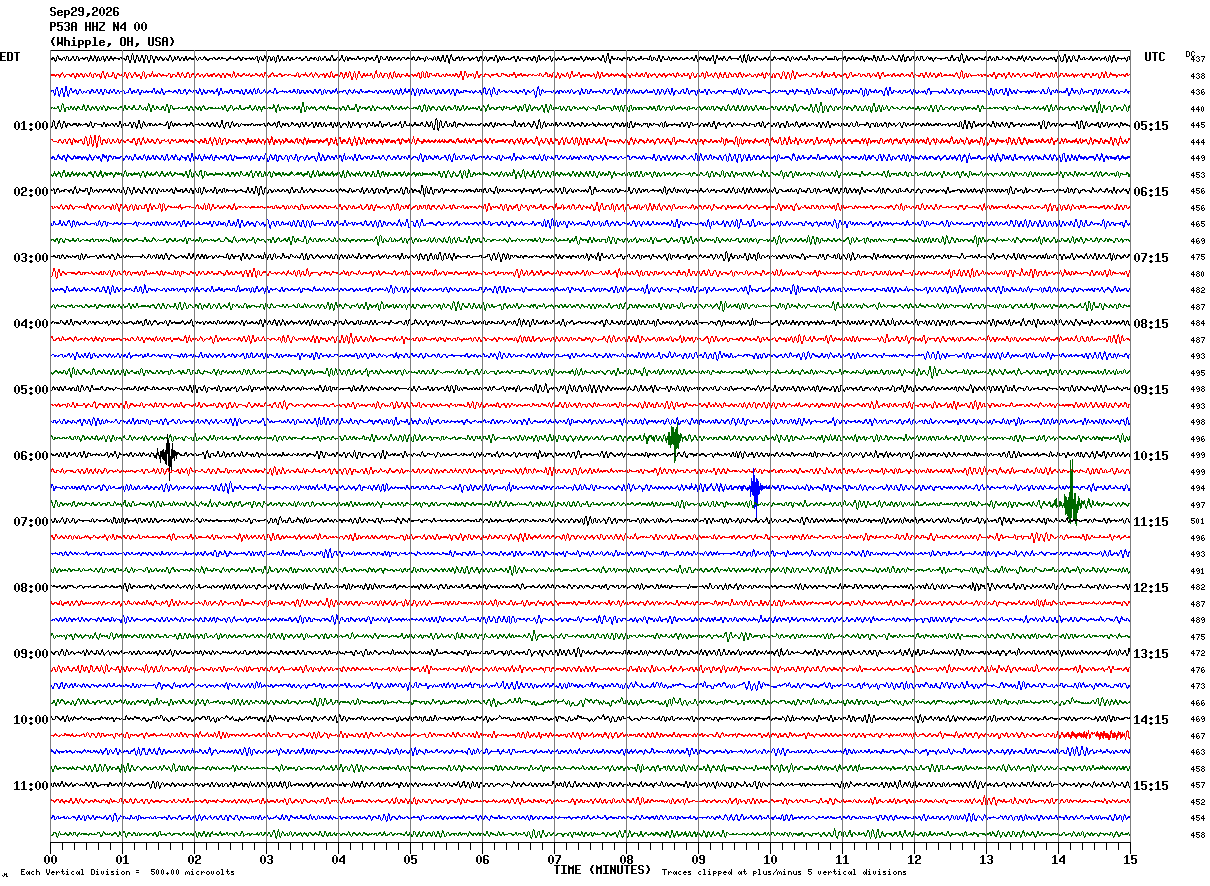Select the 11:00 EDT time label

tap(31, 786)
